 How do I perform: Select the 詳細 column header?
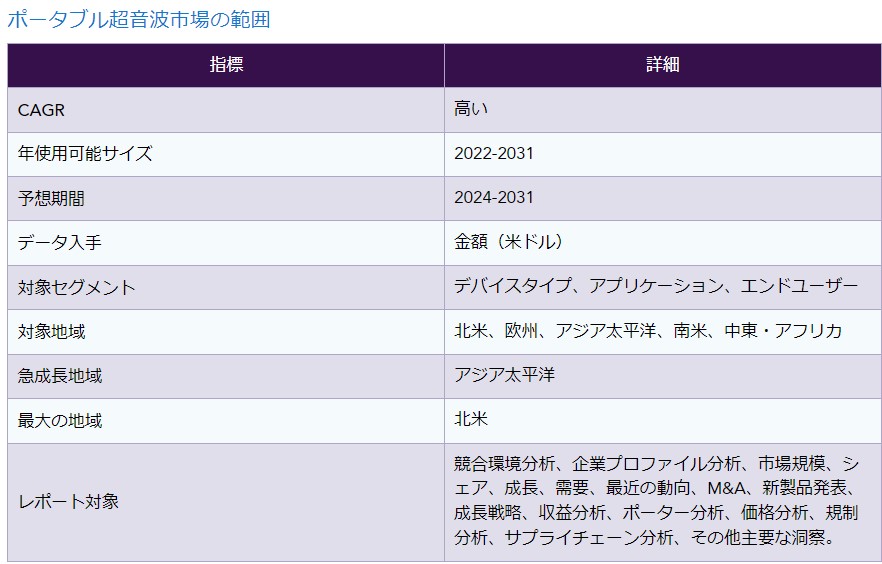click(x=663, y=65)
